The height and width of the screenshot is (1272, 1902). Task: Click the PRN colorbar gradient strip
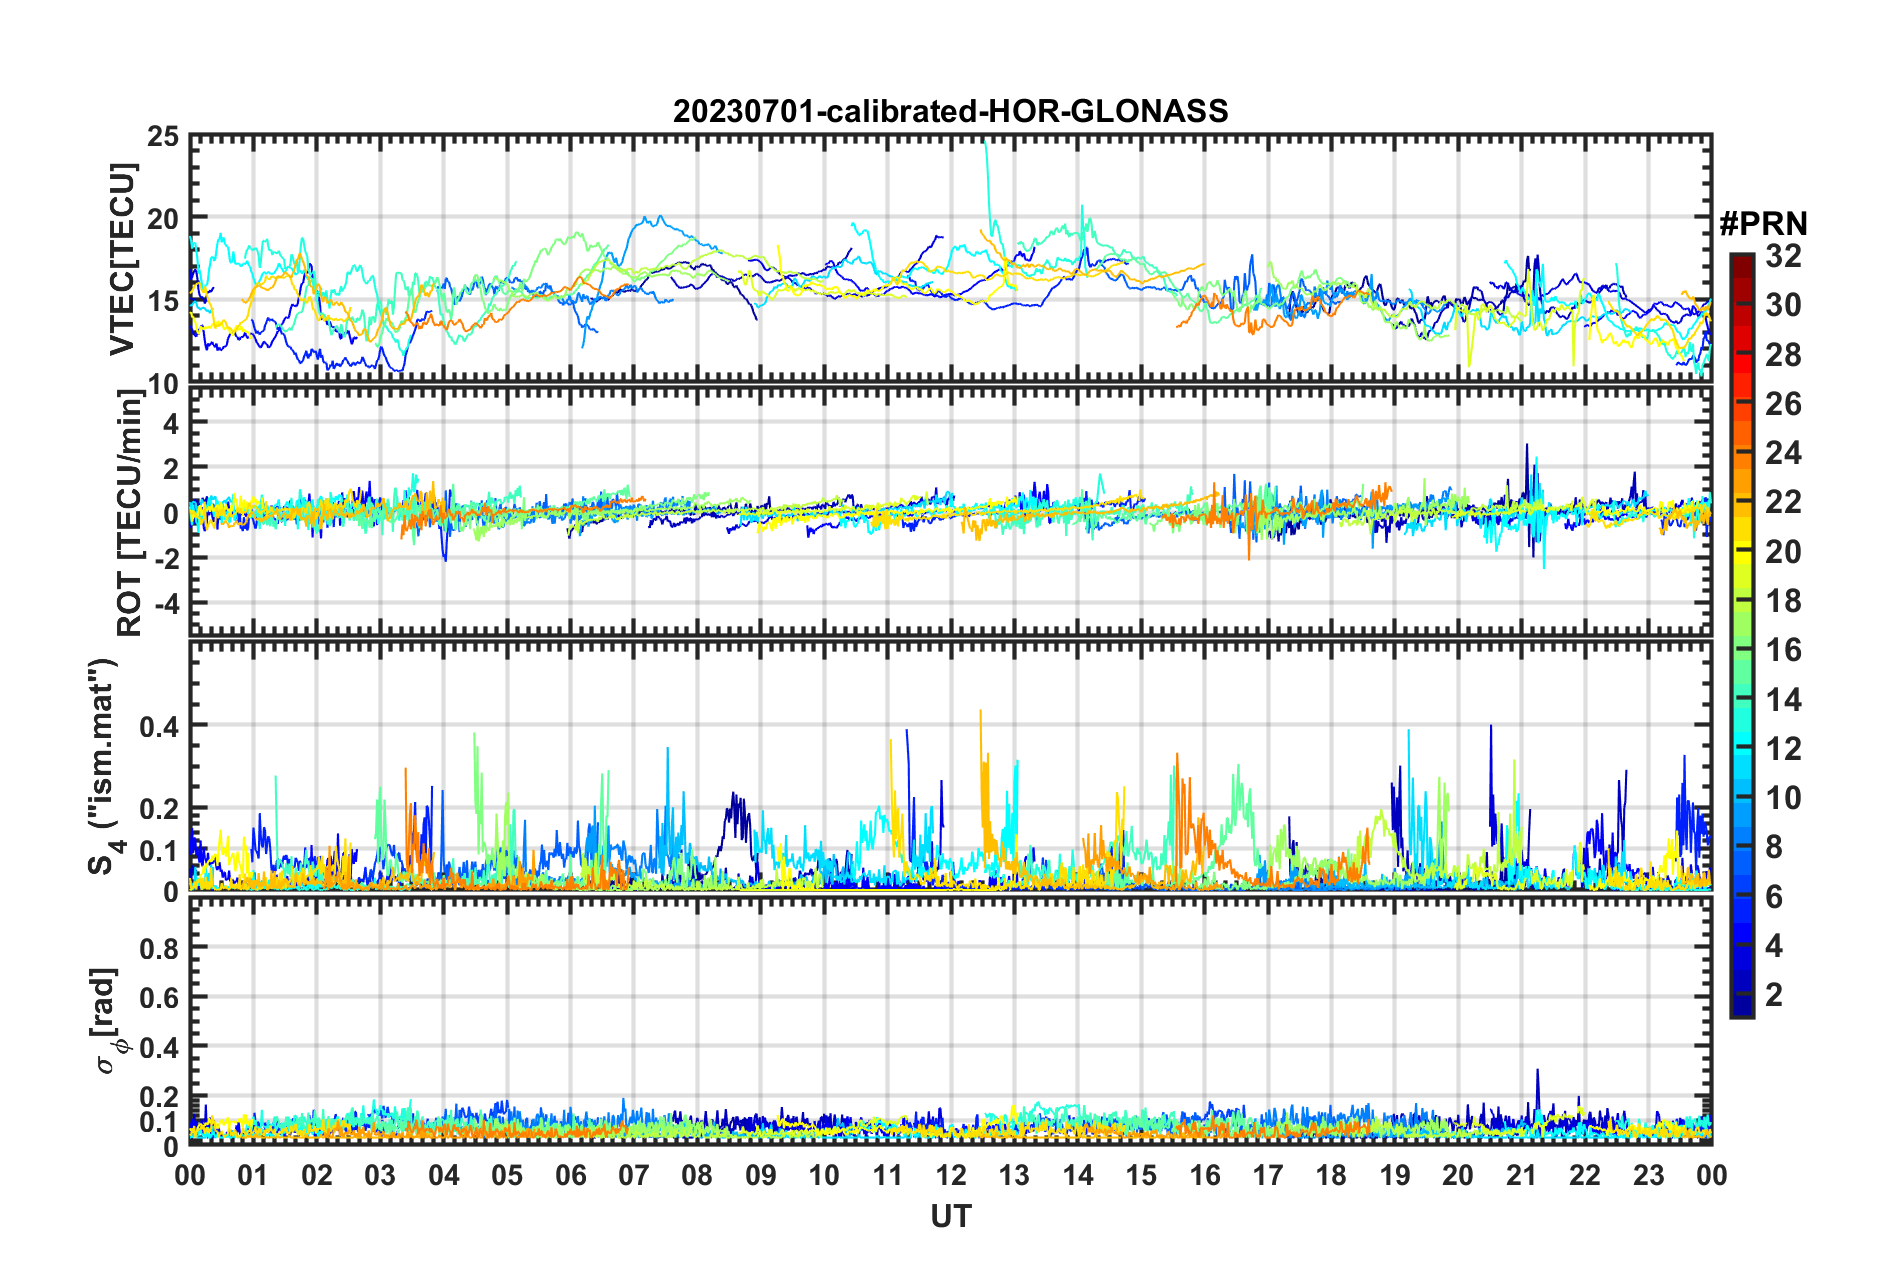point(1741,635)
